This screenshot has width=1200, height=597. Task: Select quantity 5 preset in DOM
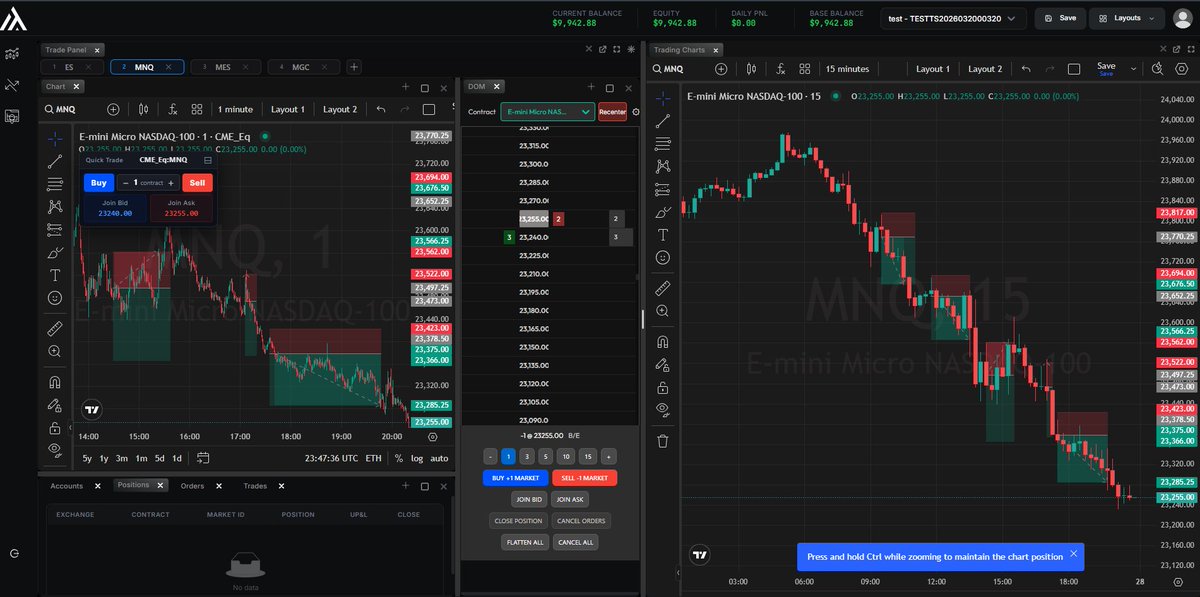[x=545, y=456]
